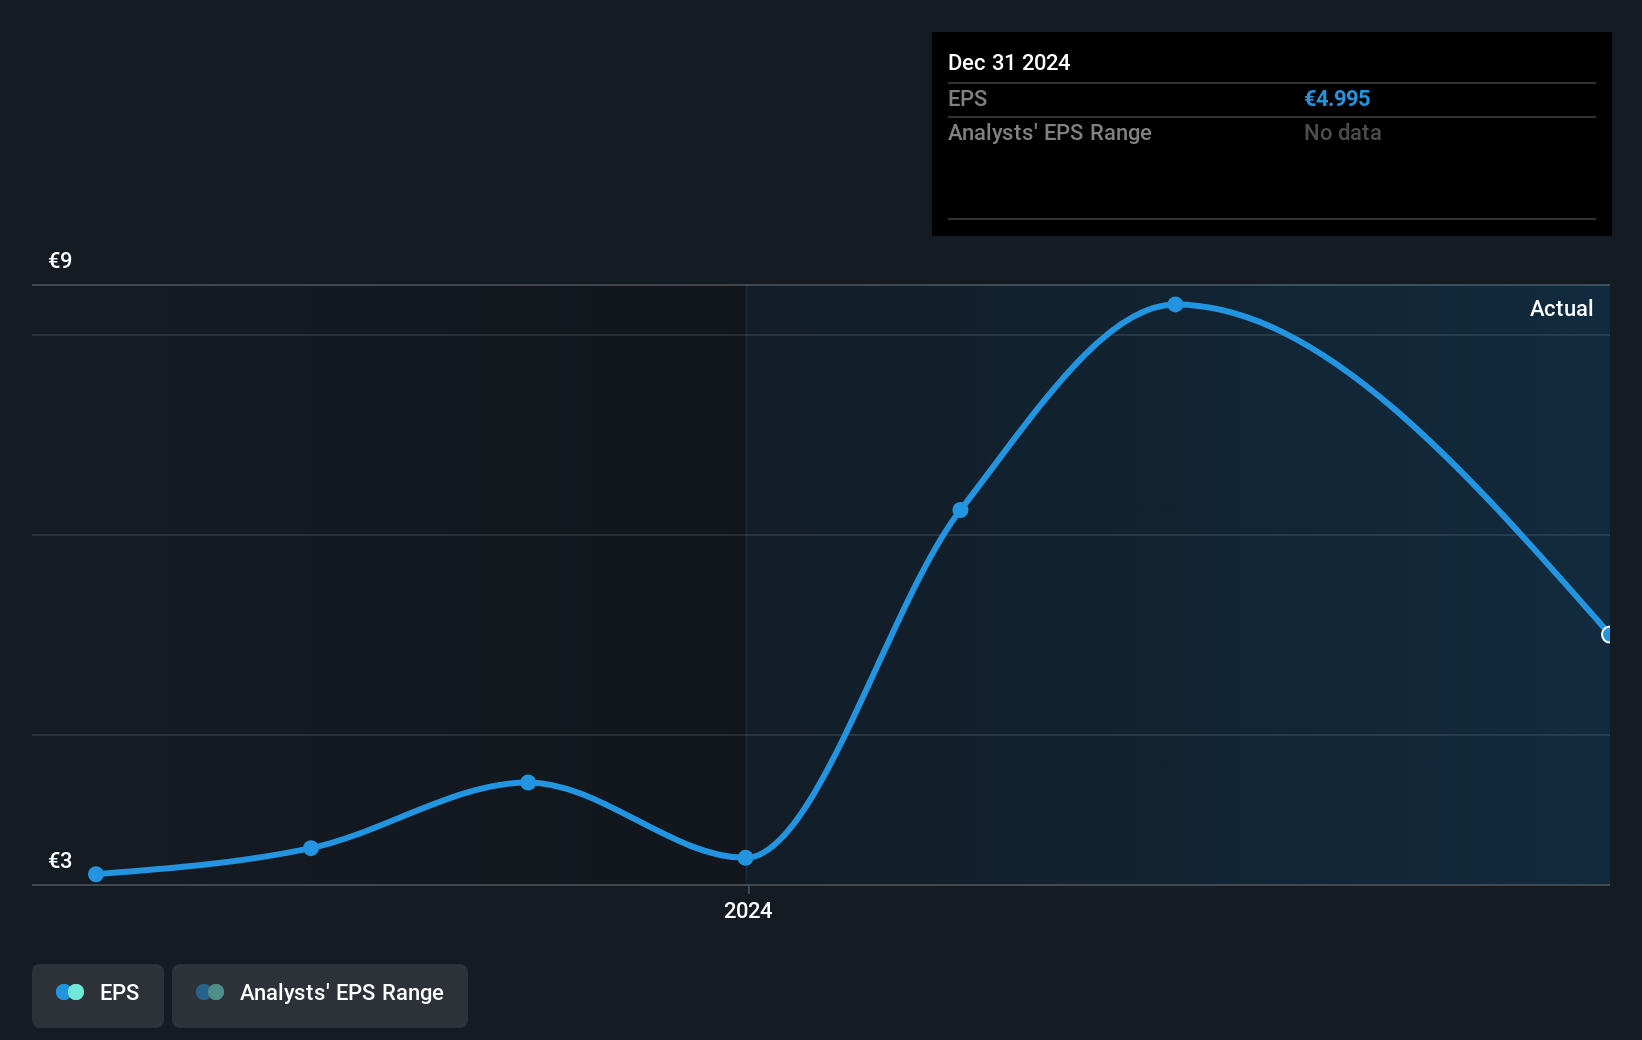Viewport: 1642px width, 1040px height.
Task: Click the €4.995 EPS value in tooltip
Action: coord(1337,98)
